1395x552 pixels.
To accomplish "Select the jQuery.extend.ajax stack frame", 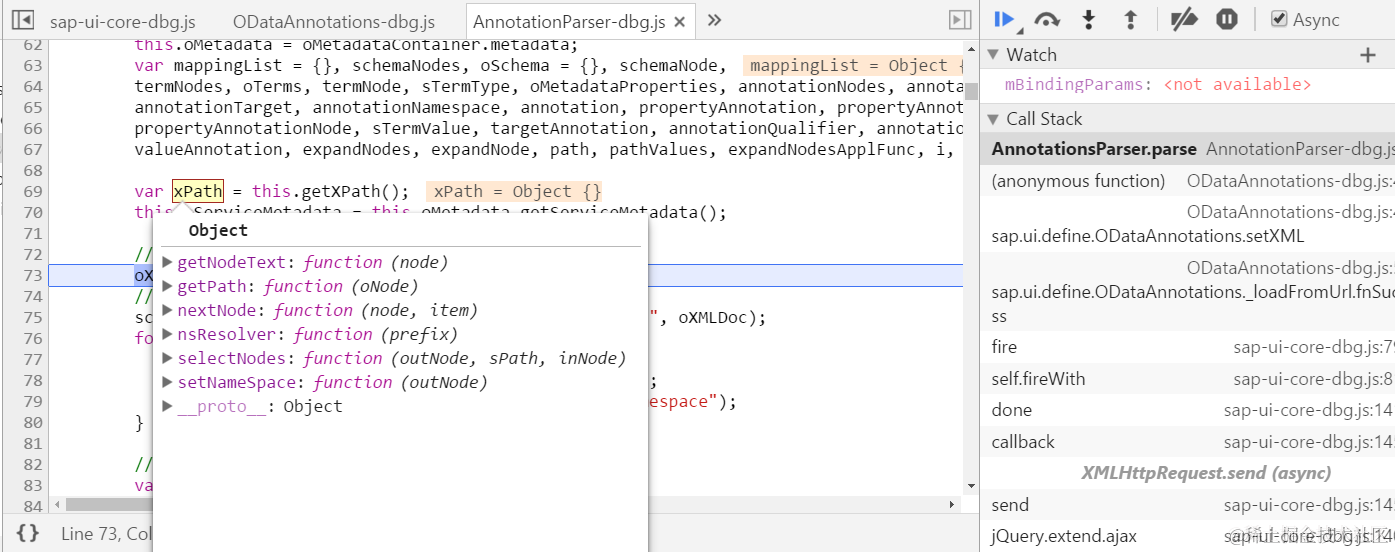I will pos(1187,537).
